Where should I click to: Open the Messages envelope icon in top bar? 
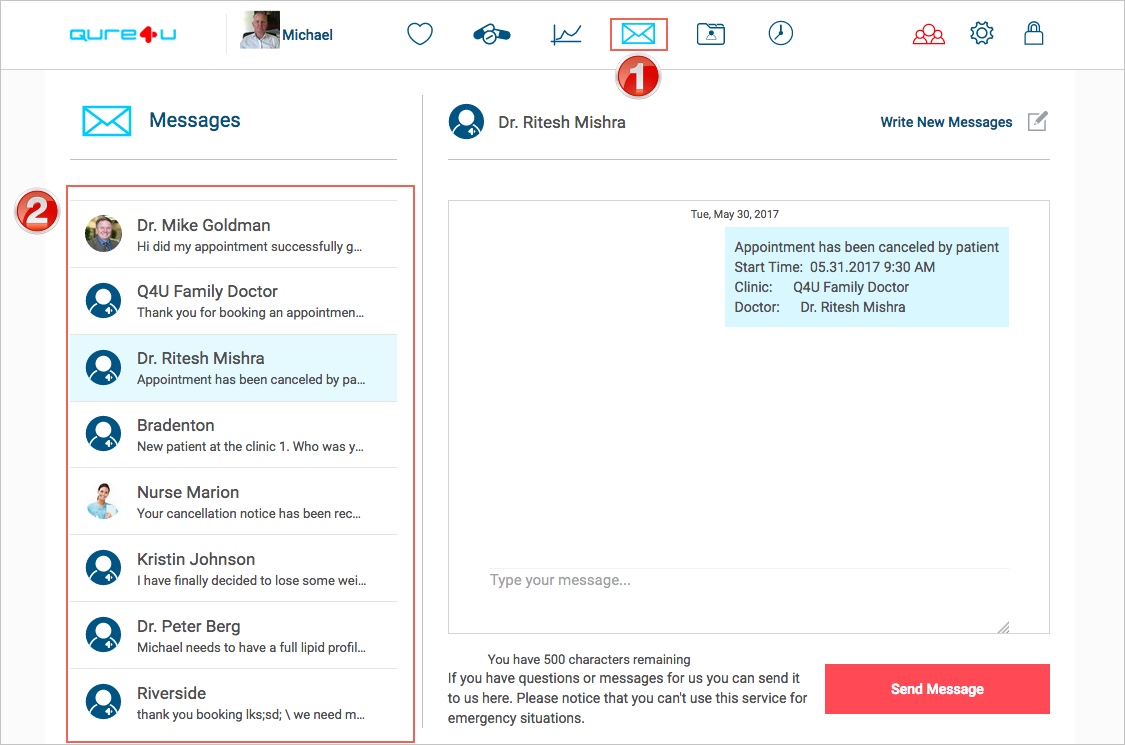click(x=638, y=34)
